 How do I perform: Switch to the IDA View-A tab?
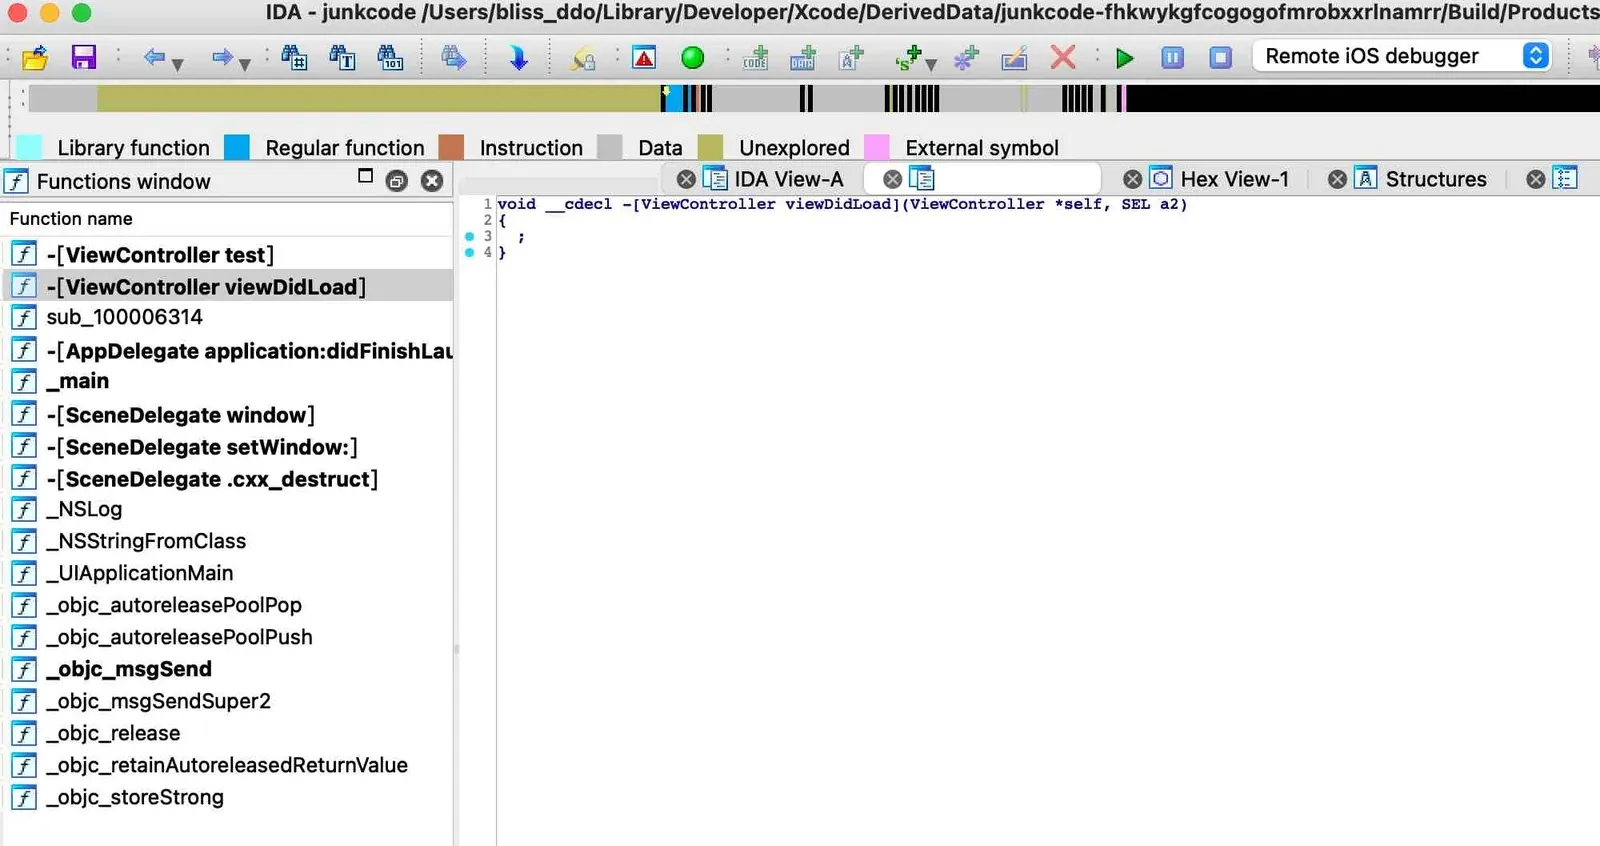coord(789,179)
